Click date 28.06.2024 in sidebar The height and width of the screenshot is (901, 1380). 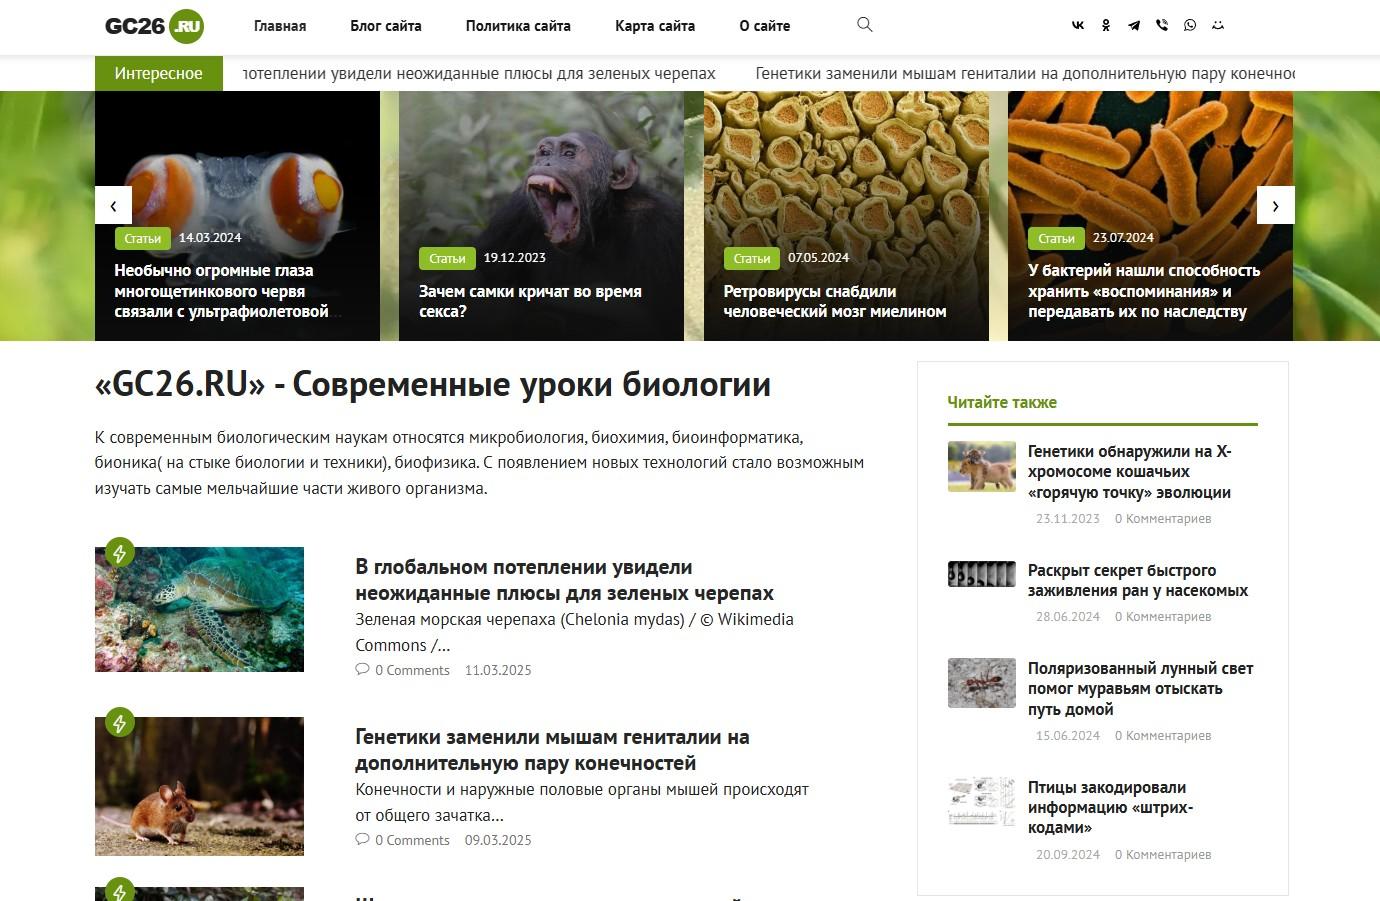1068,617
